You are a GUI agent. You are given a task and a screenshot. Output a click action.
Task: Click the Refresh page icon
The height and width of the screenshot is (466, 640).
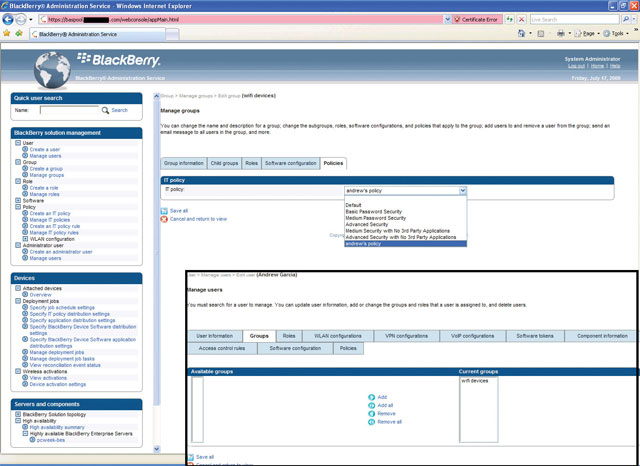pyautogui.click(x=509, y=19)
